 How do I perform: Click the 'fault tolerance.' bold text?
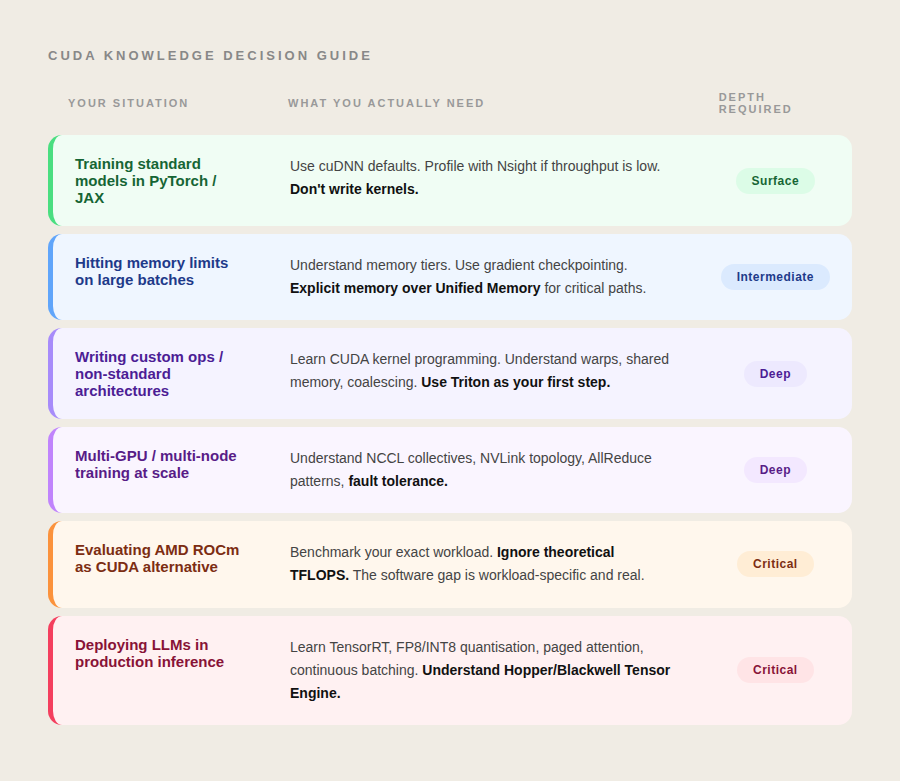point(398,481)
